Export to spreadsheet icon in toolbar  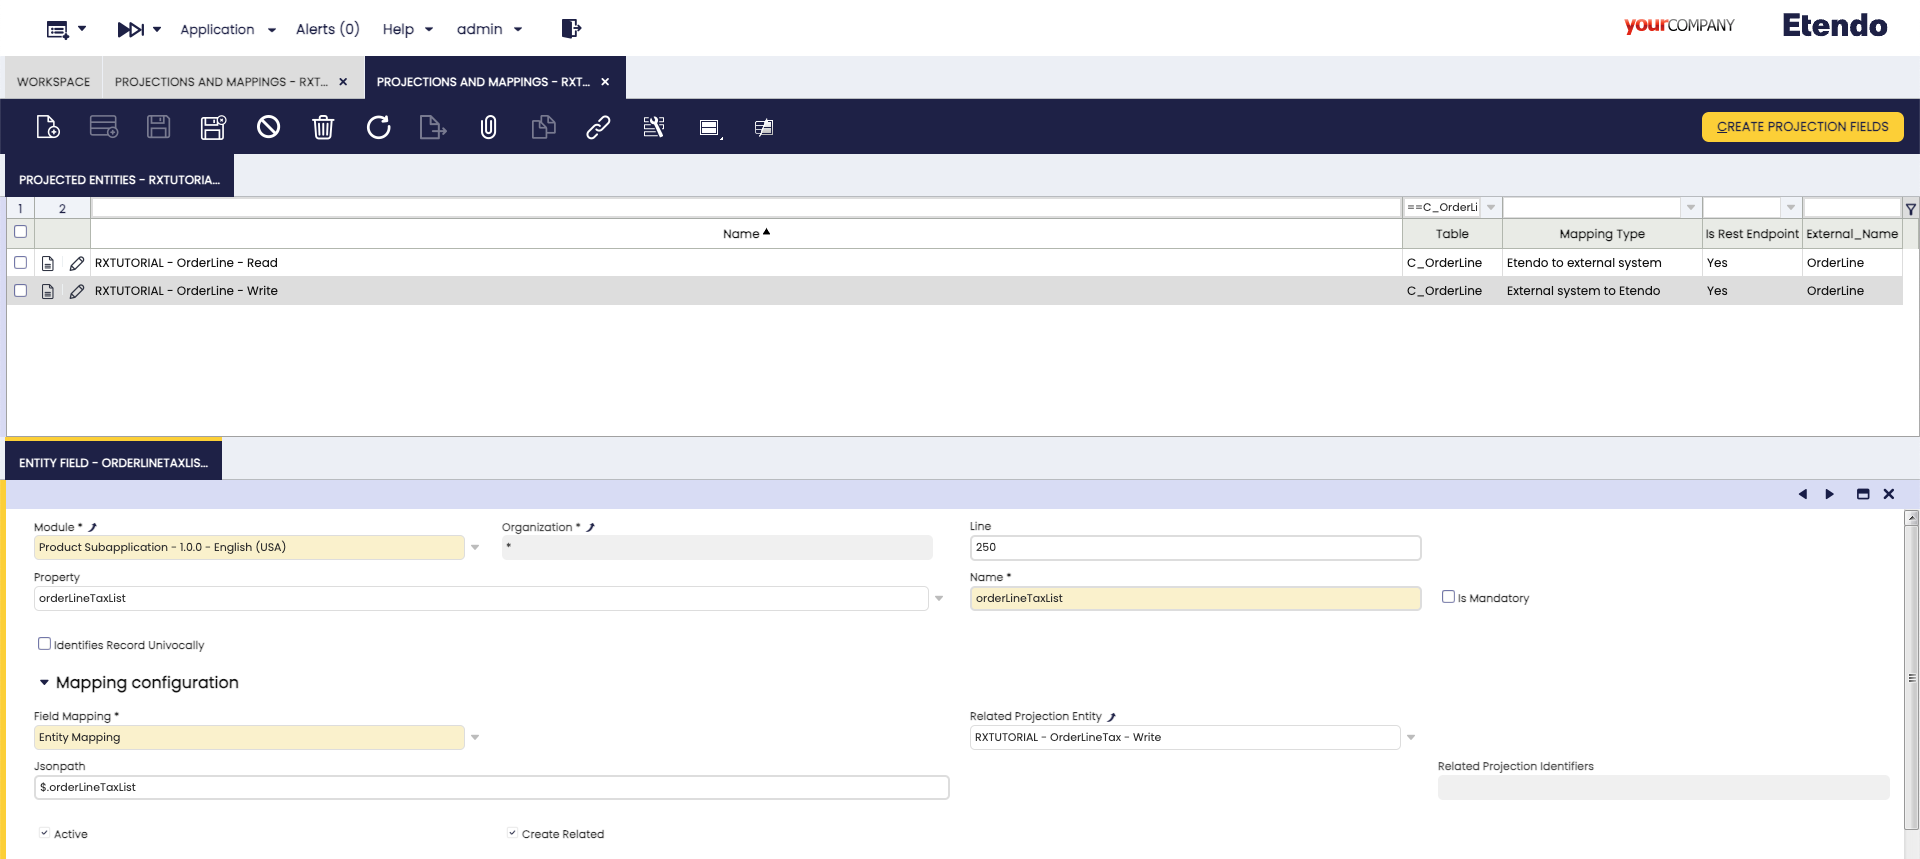point(433,127)
